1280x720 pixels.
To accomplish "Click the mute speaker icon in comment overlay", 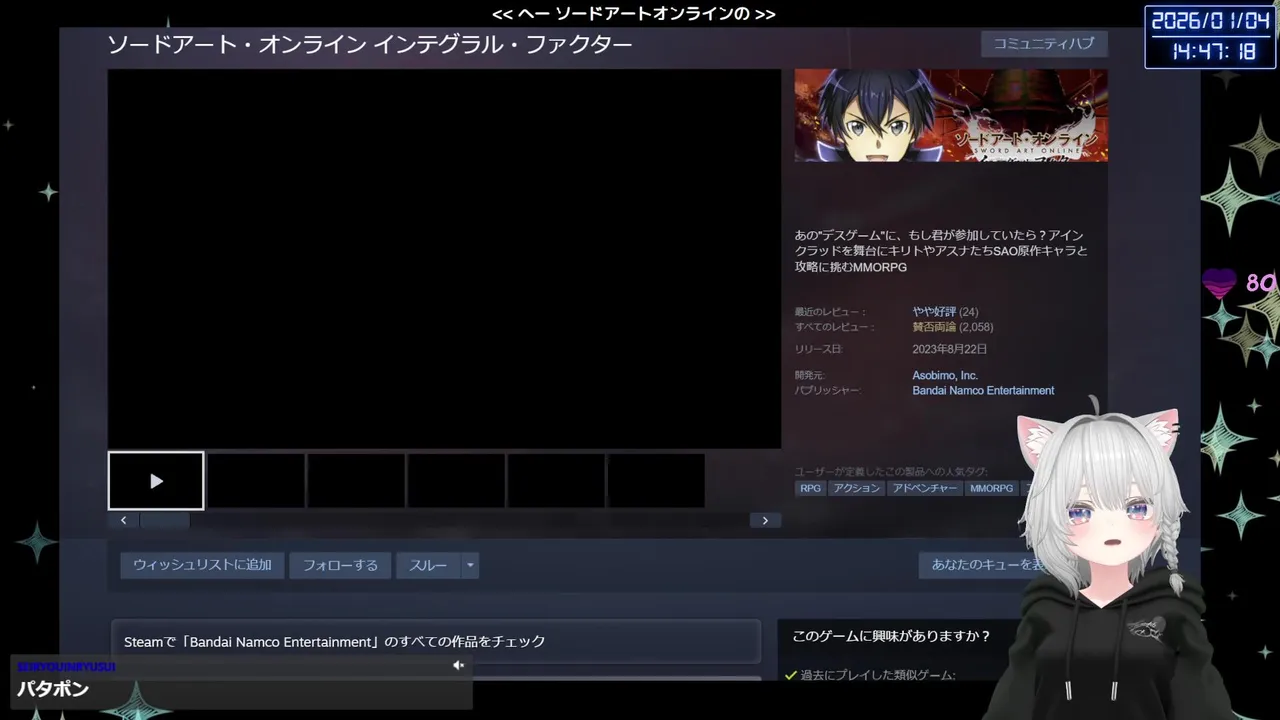I will point(458,665).
